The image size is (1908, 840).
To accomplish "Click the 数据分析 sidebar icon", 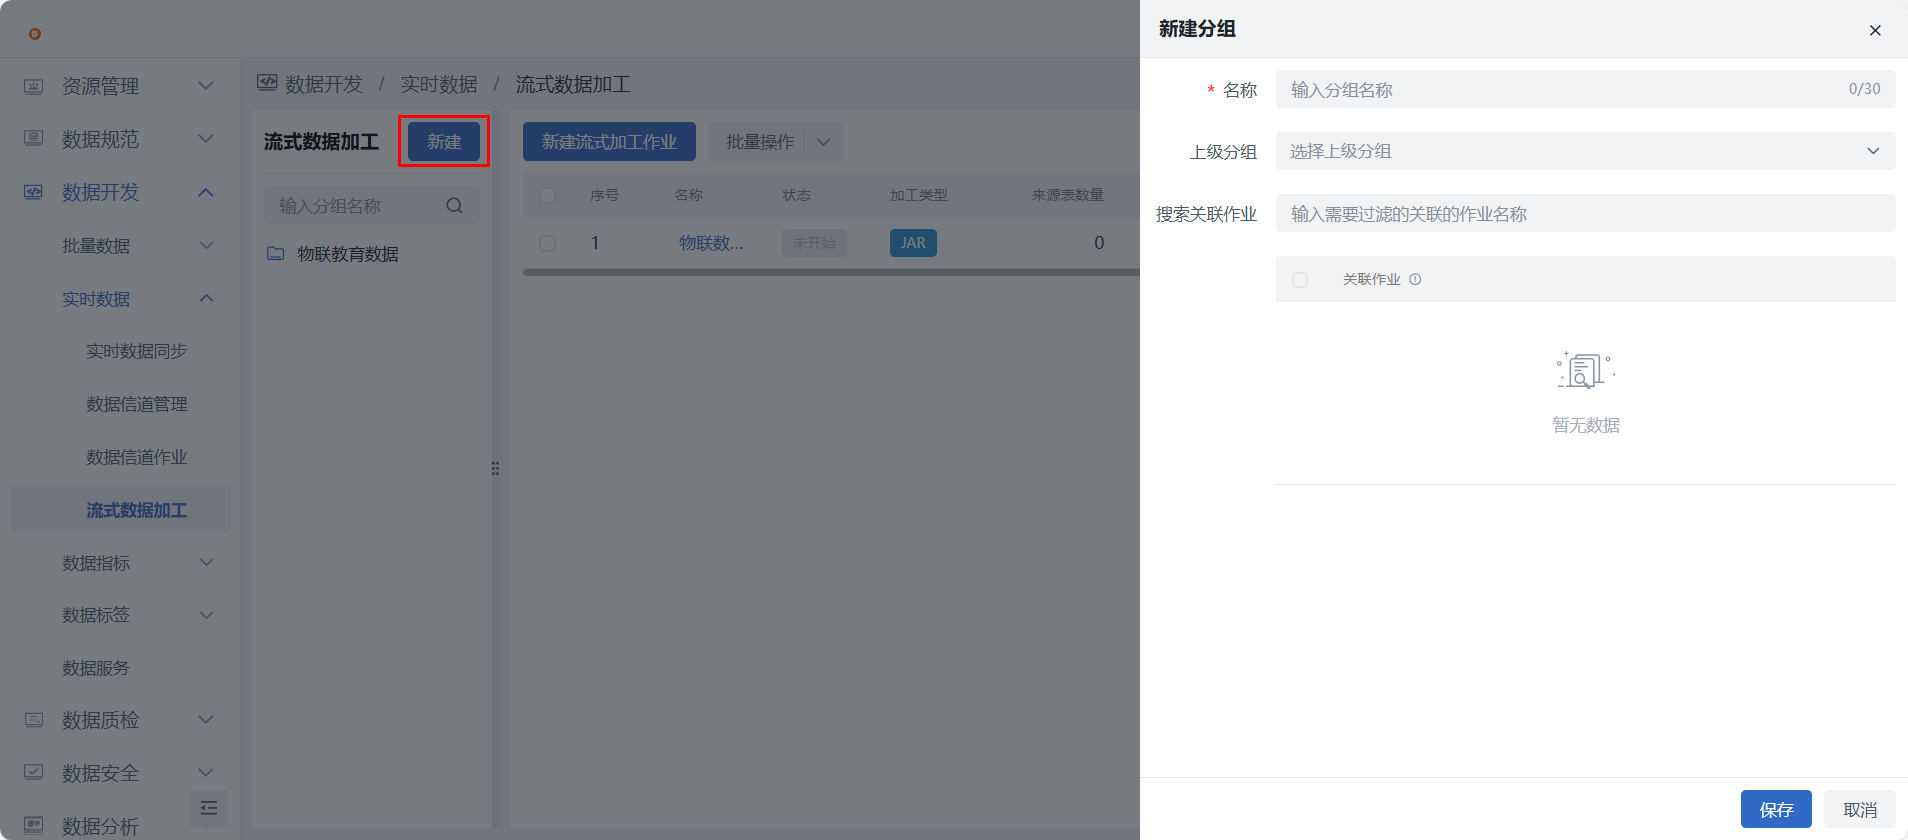I will 34,825.
